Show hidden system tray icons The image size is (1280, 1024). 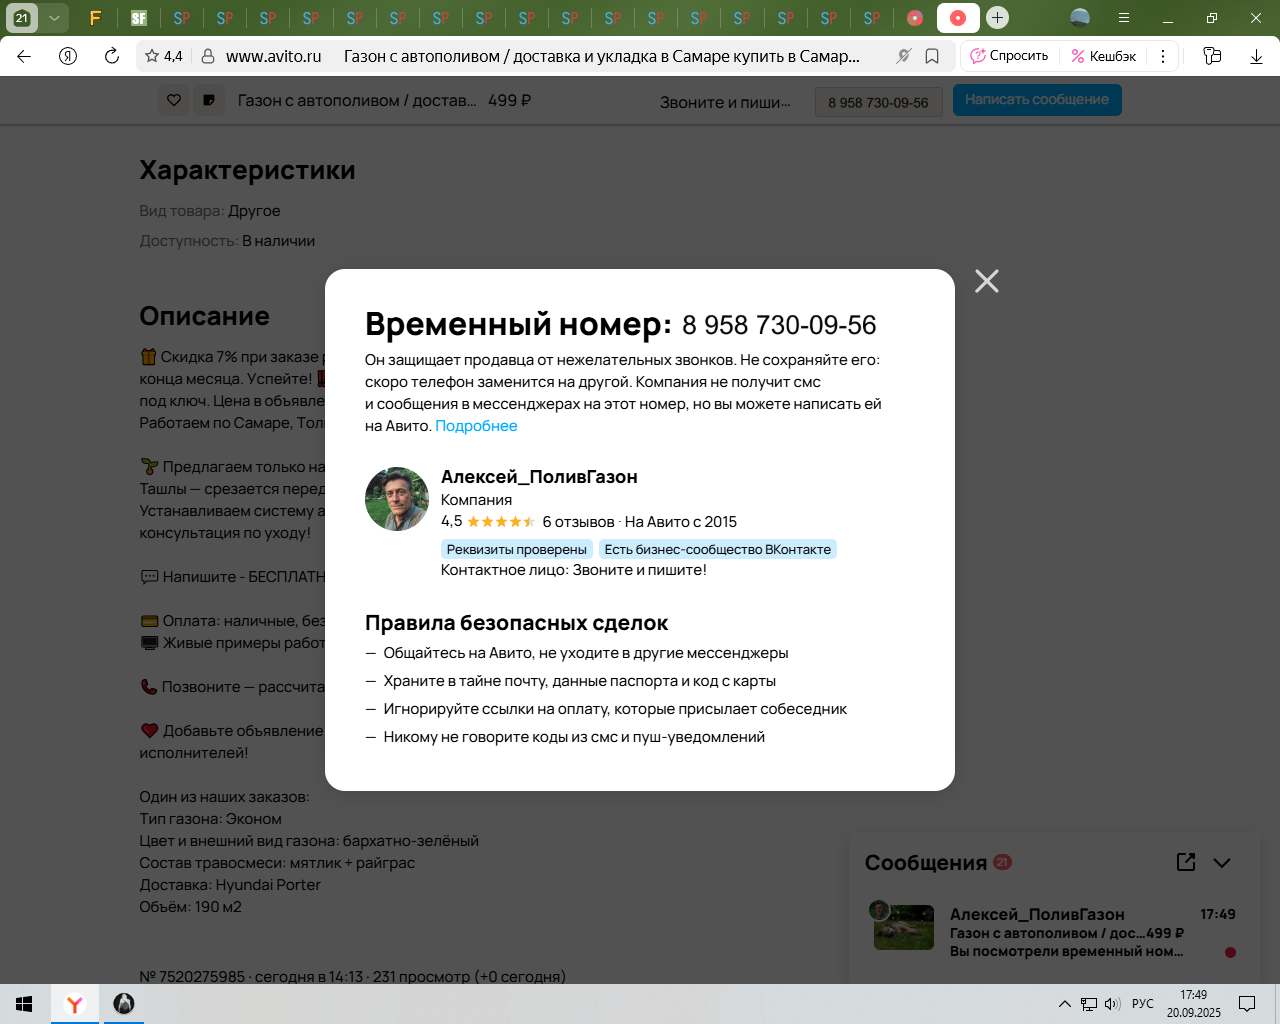pos(1064,1004)
